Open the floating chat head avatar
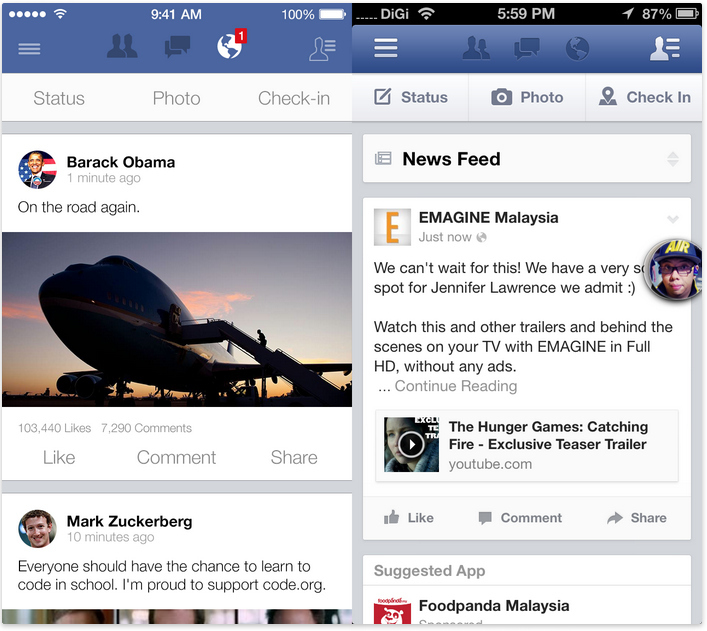Screen dimensions: 707x631 click(x=674, y=270)
